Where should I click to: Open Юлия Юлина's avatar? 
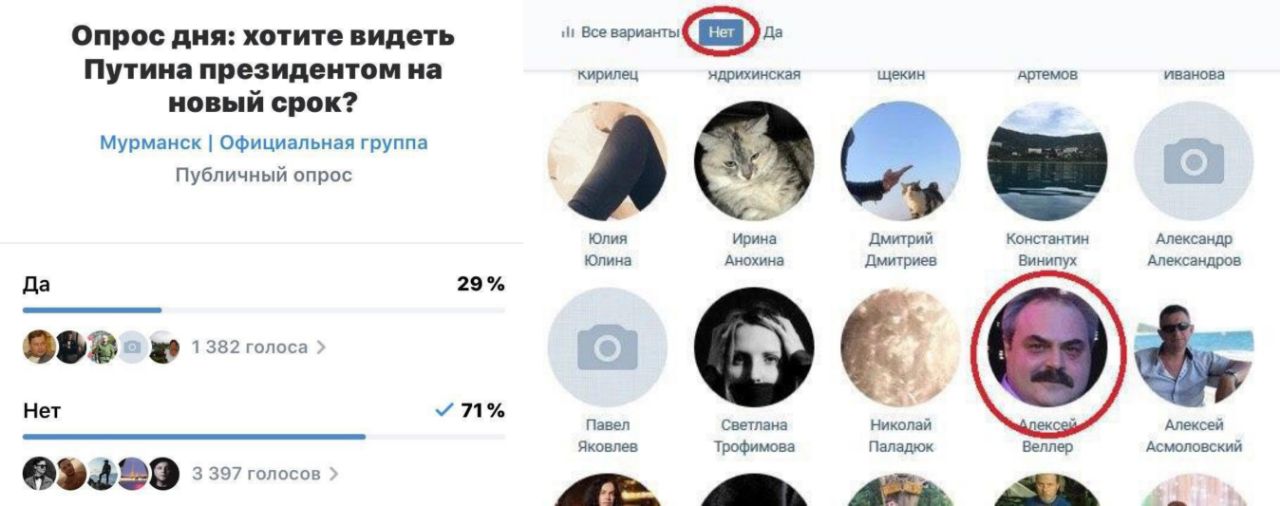[607, 160]
